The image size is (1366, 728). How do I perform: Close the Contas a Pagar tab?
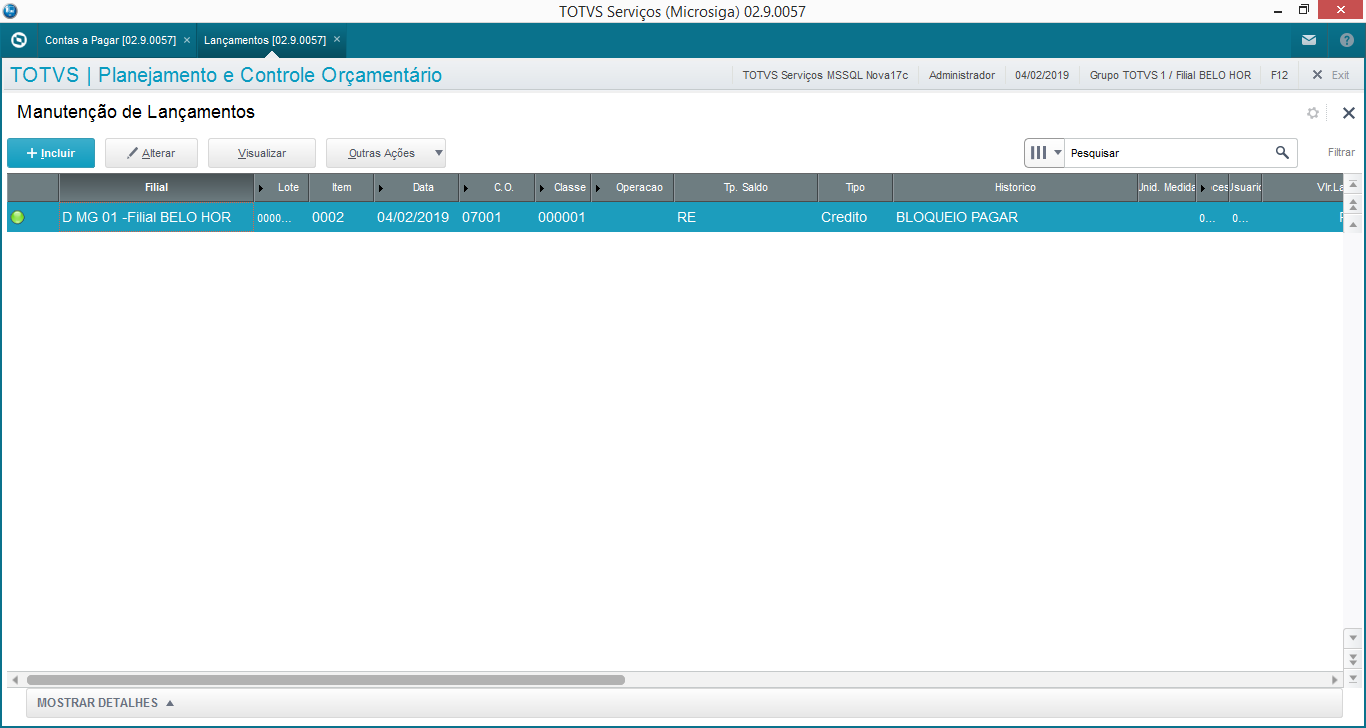(187, 40)
